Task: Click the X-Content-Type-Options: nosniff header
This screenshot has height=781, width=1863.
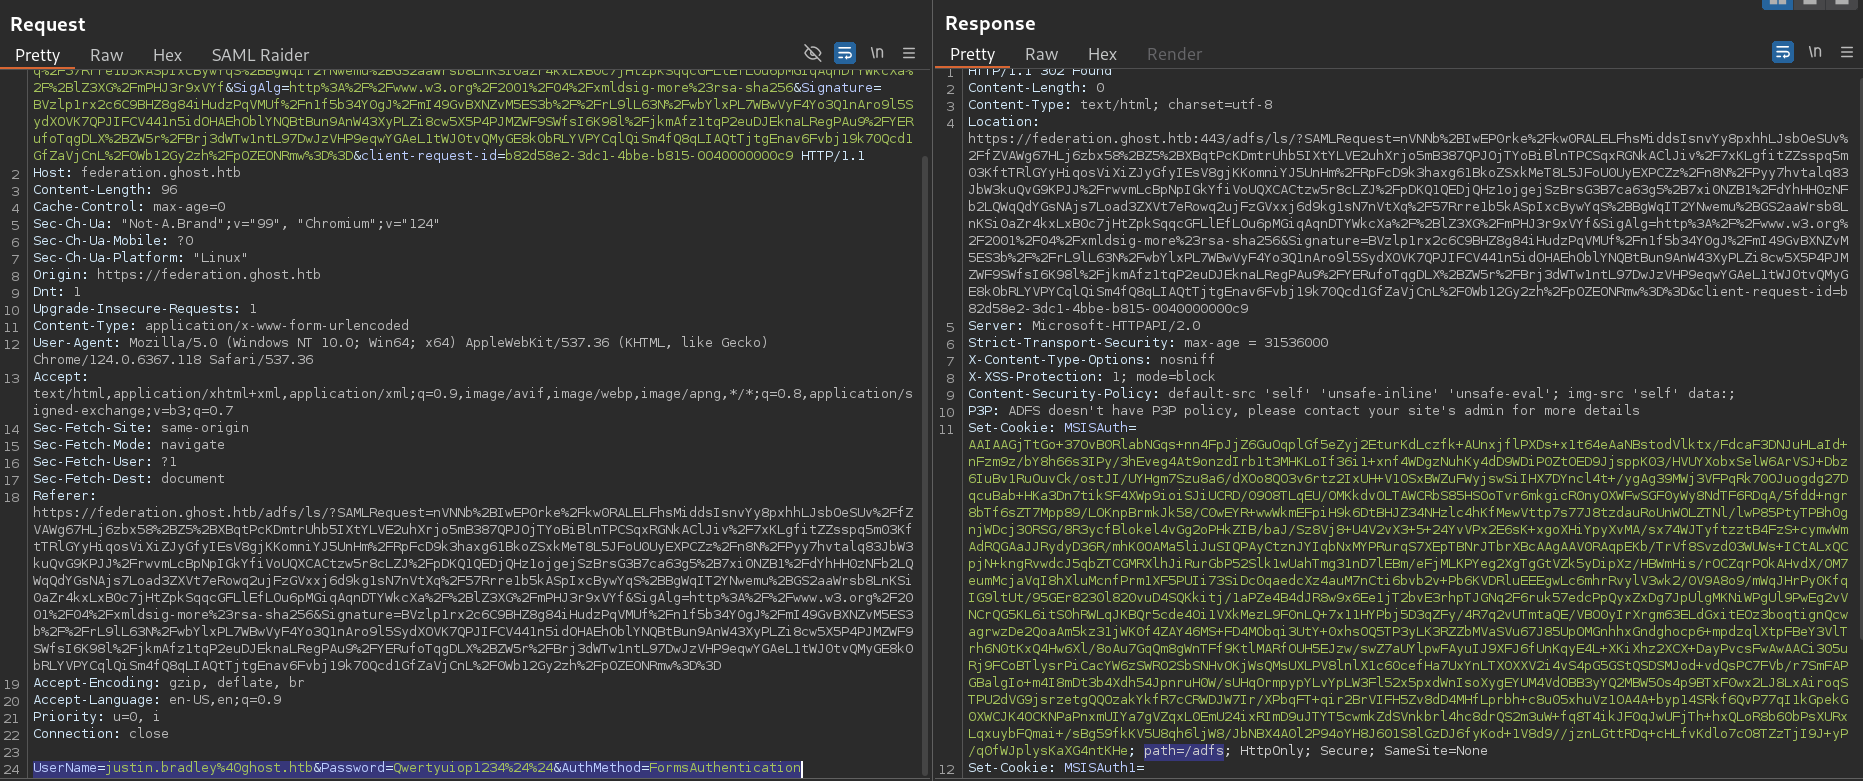Action: click(x=1092, y=359)
